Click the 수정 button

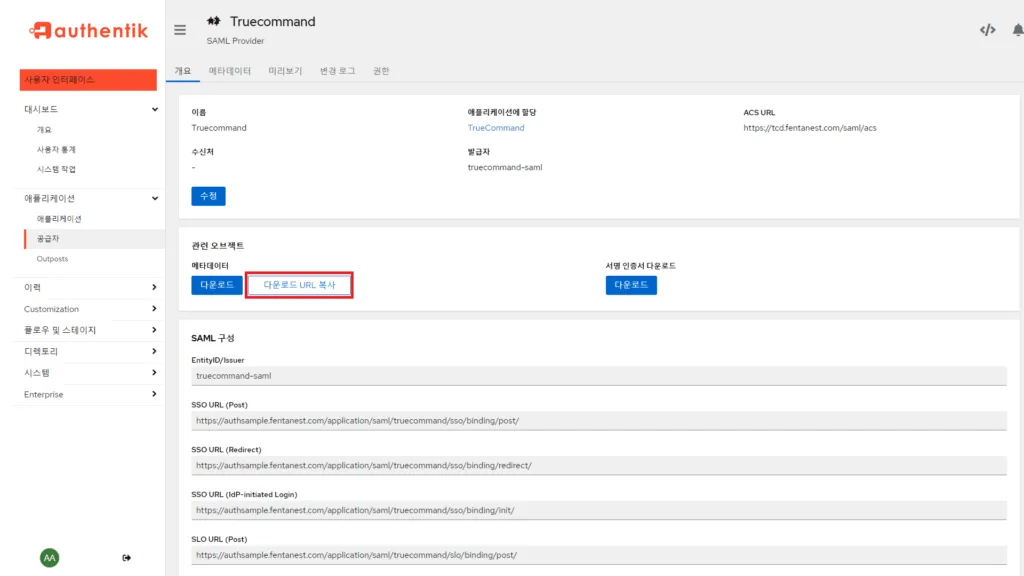click(x=208, y=196)
